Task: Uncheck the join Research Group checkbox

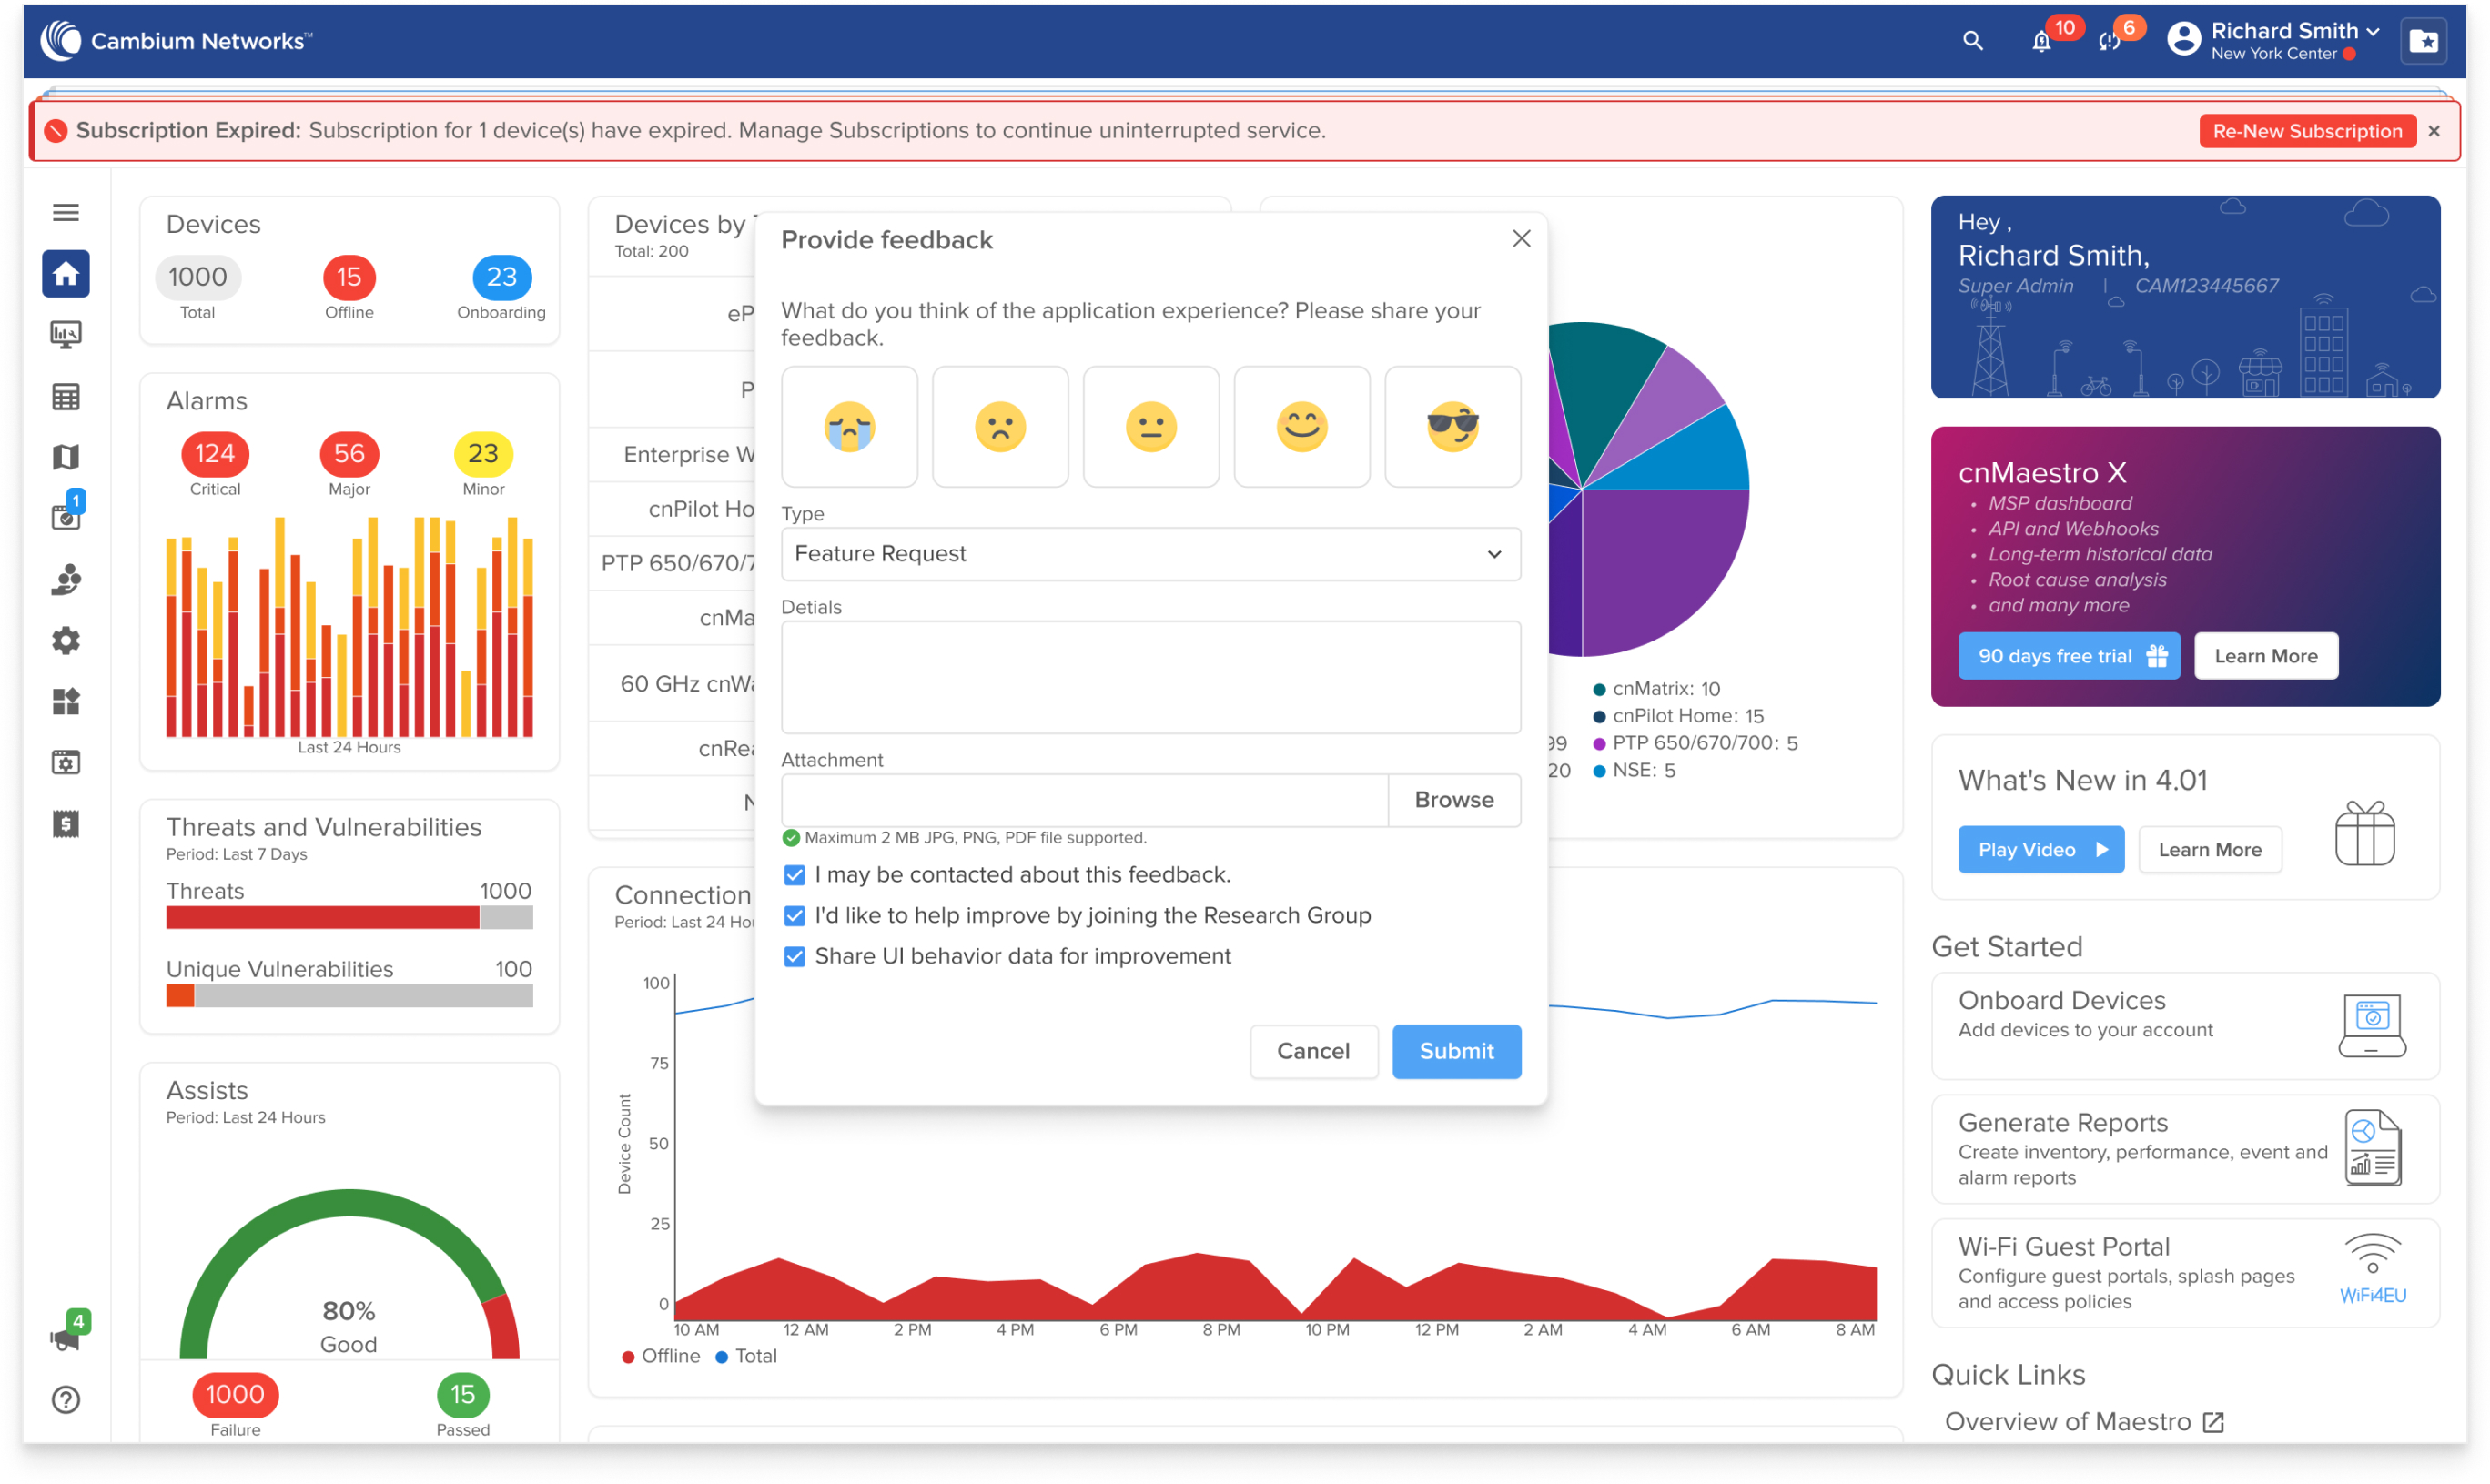Action: 795,916
